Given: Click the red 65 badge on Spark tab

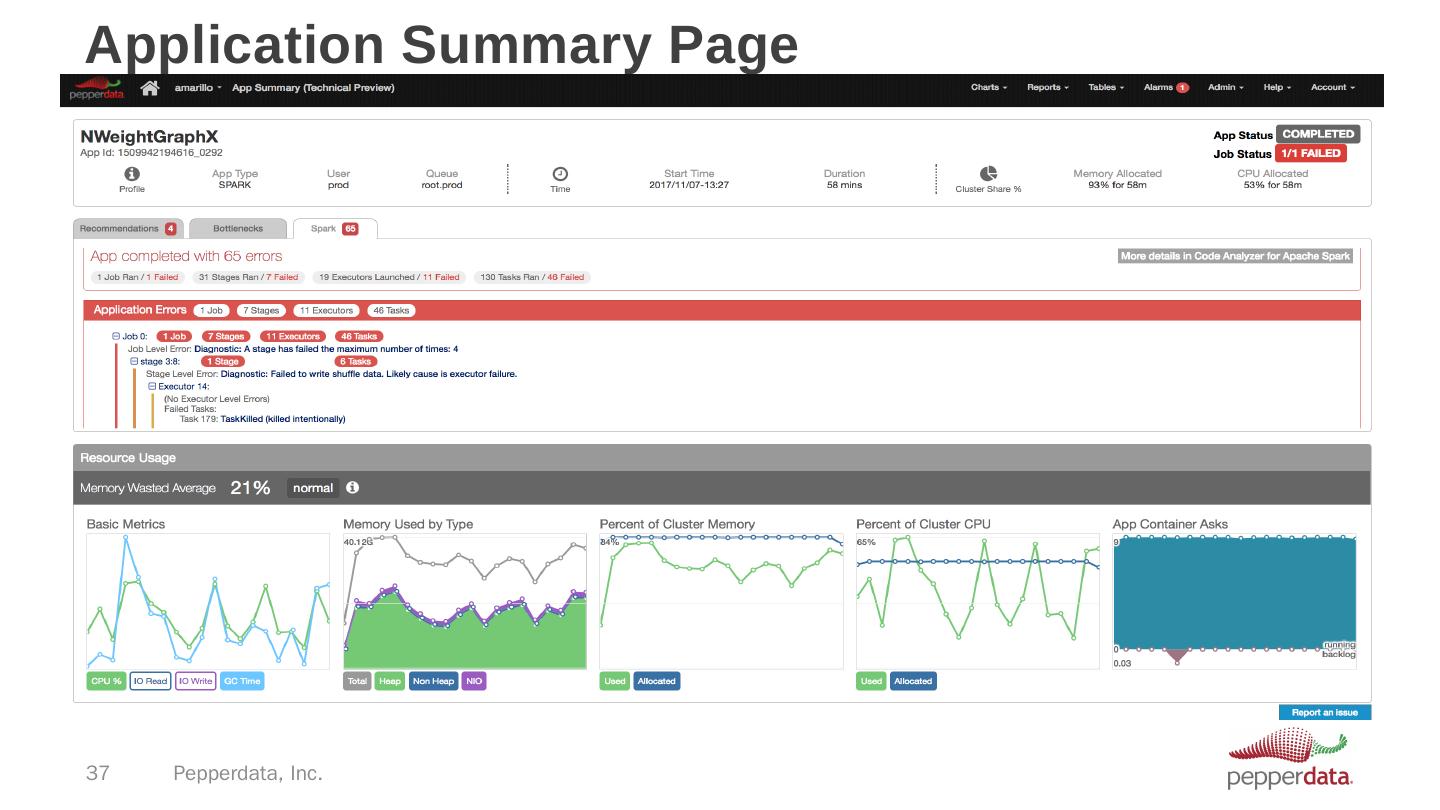Looking at the screenshot, I should (350, 229).
